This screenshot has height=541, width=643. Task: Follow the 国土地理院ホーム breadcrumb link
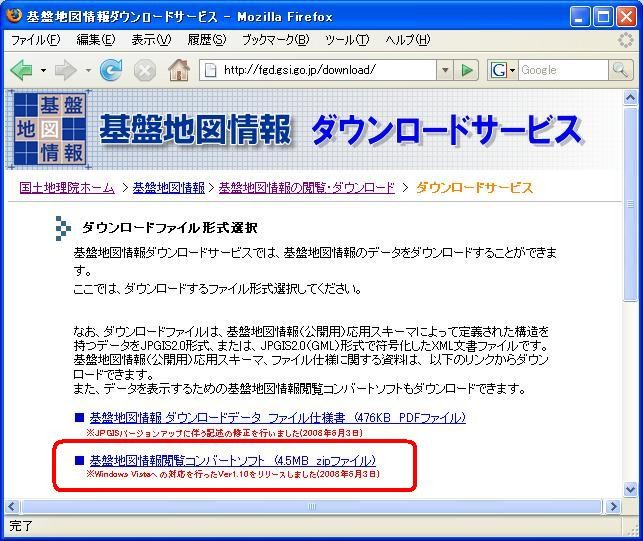67,188
